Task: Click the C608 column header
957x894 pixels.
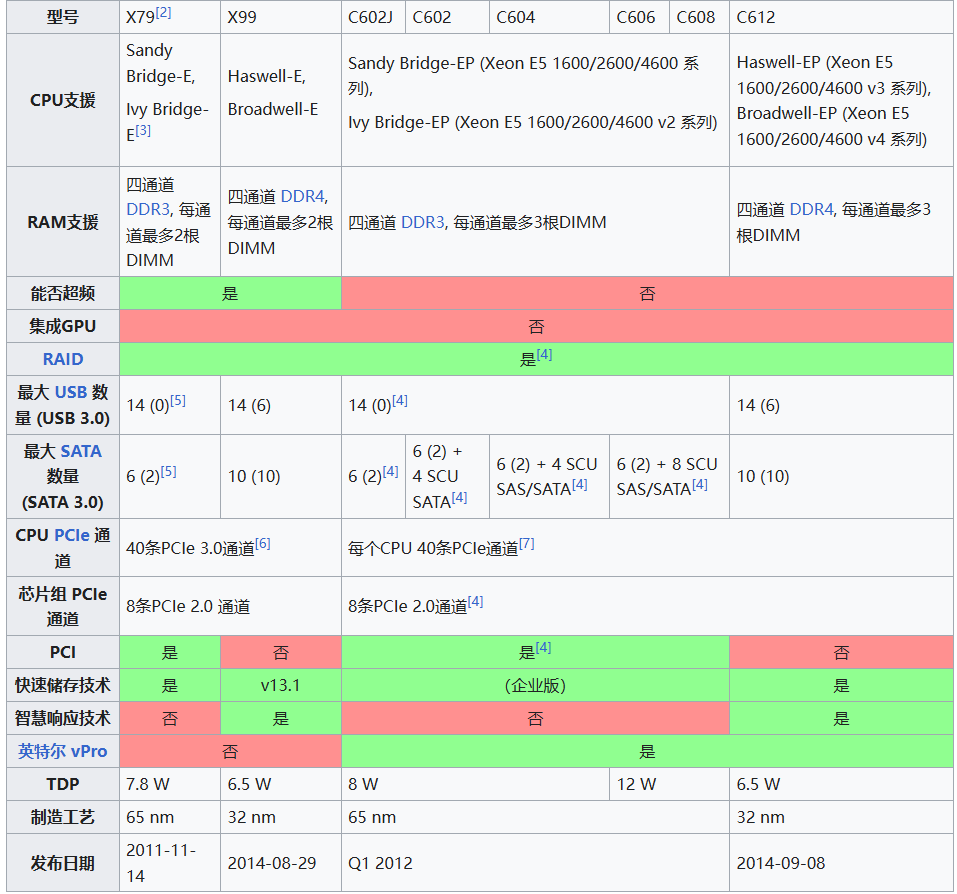Action: 699,17
